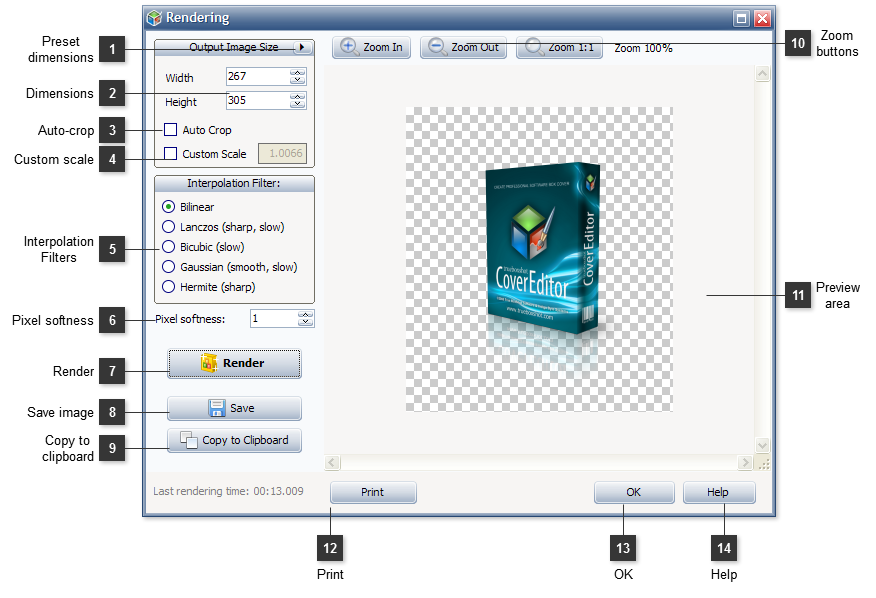
Task: Close the Rendering window
Action: 762,18
